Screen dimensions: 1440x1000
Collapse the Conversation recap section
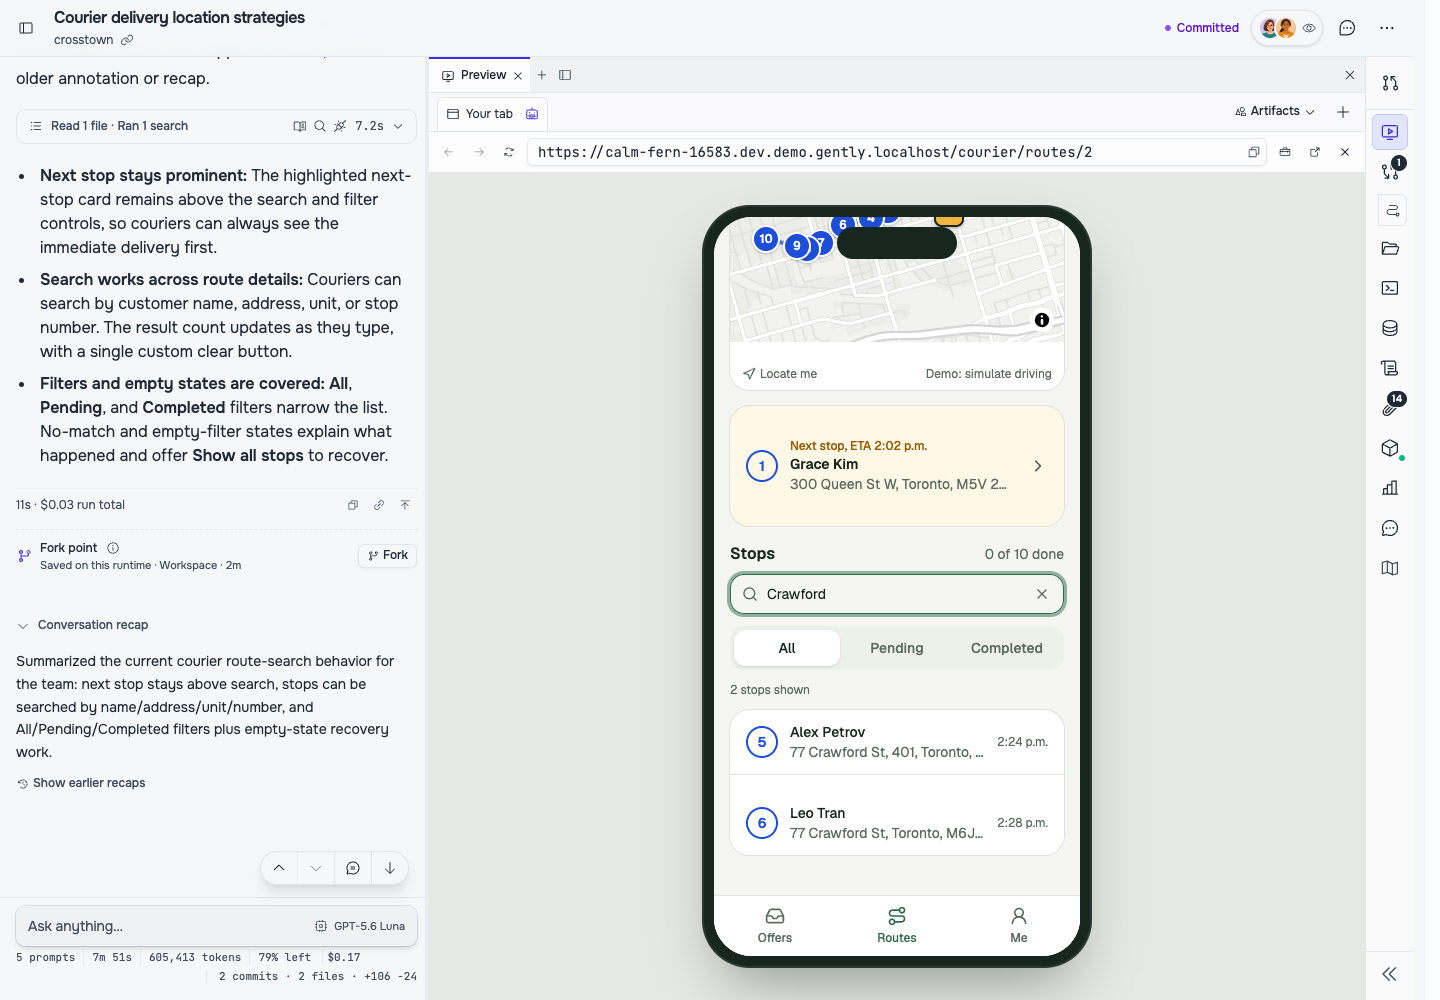(83, 625)
